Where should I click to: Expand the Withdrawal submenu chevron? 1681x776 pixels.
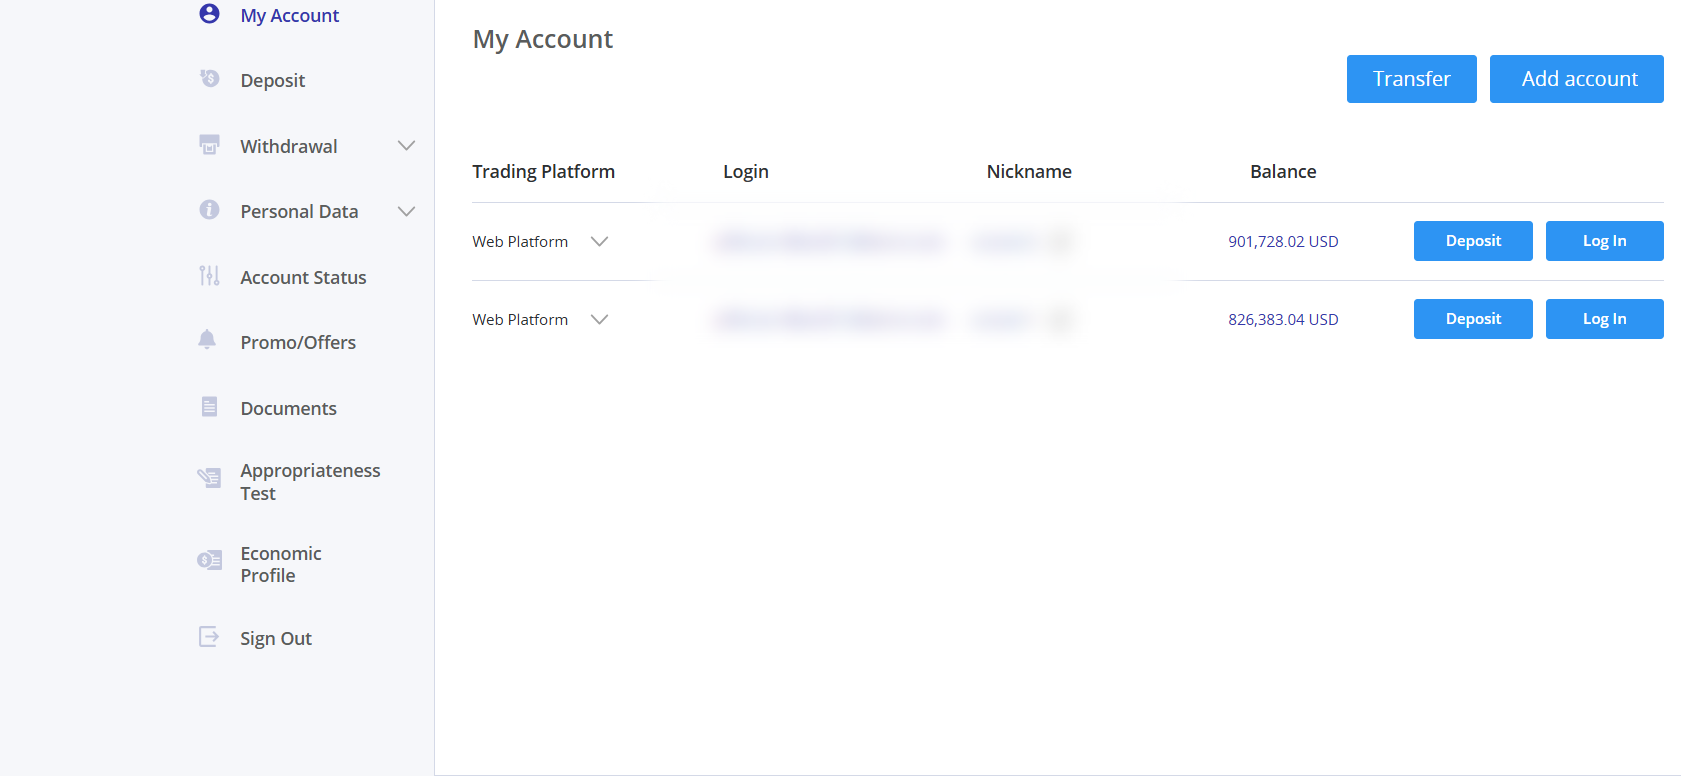click(406, 146)
